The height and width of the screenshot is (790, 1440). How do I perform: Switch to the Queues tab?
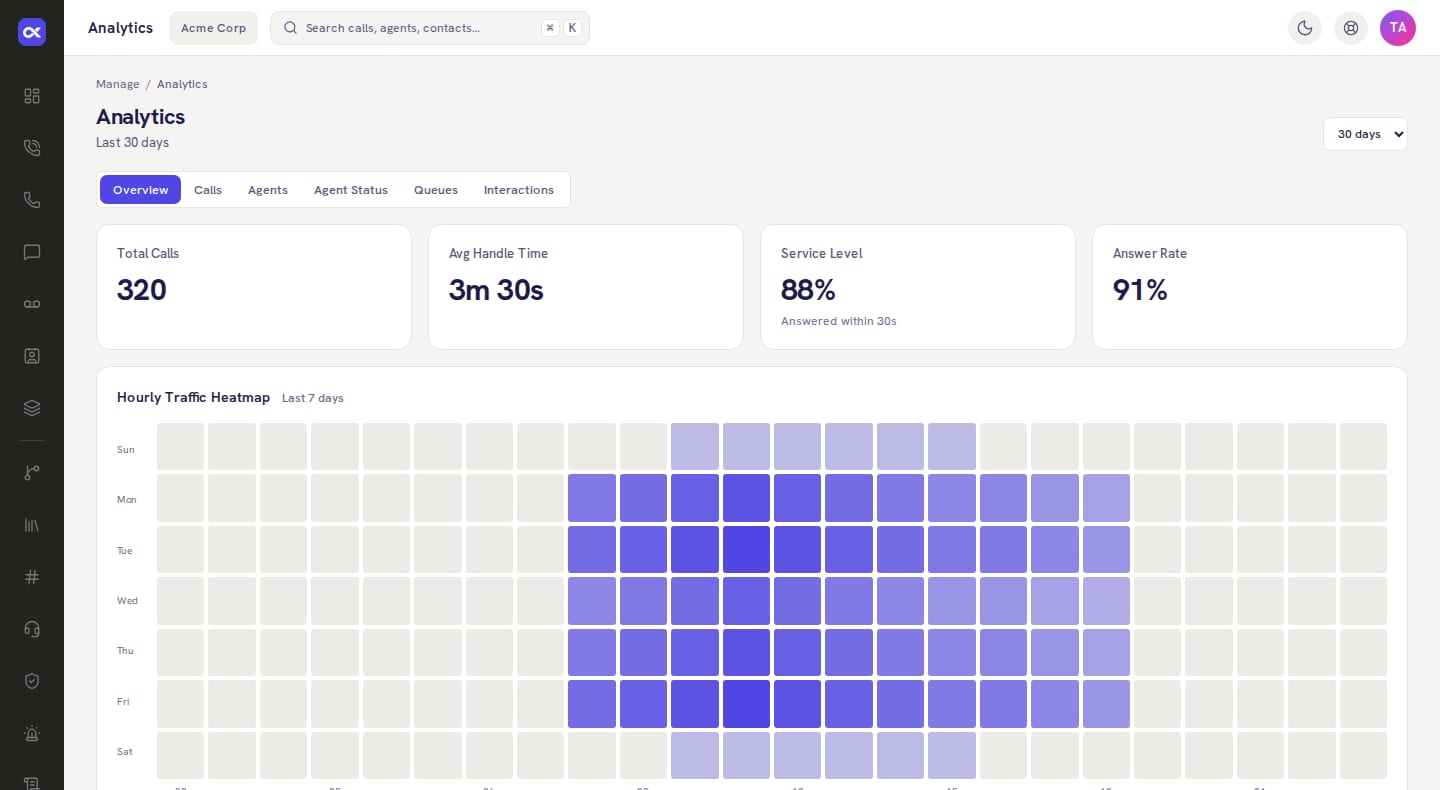436,190
